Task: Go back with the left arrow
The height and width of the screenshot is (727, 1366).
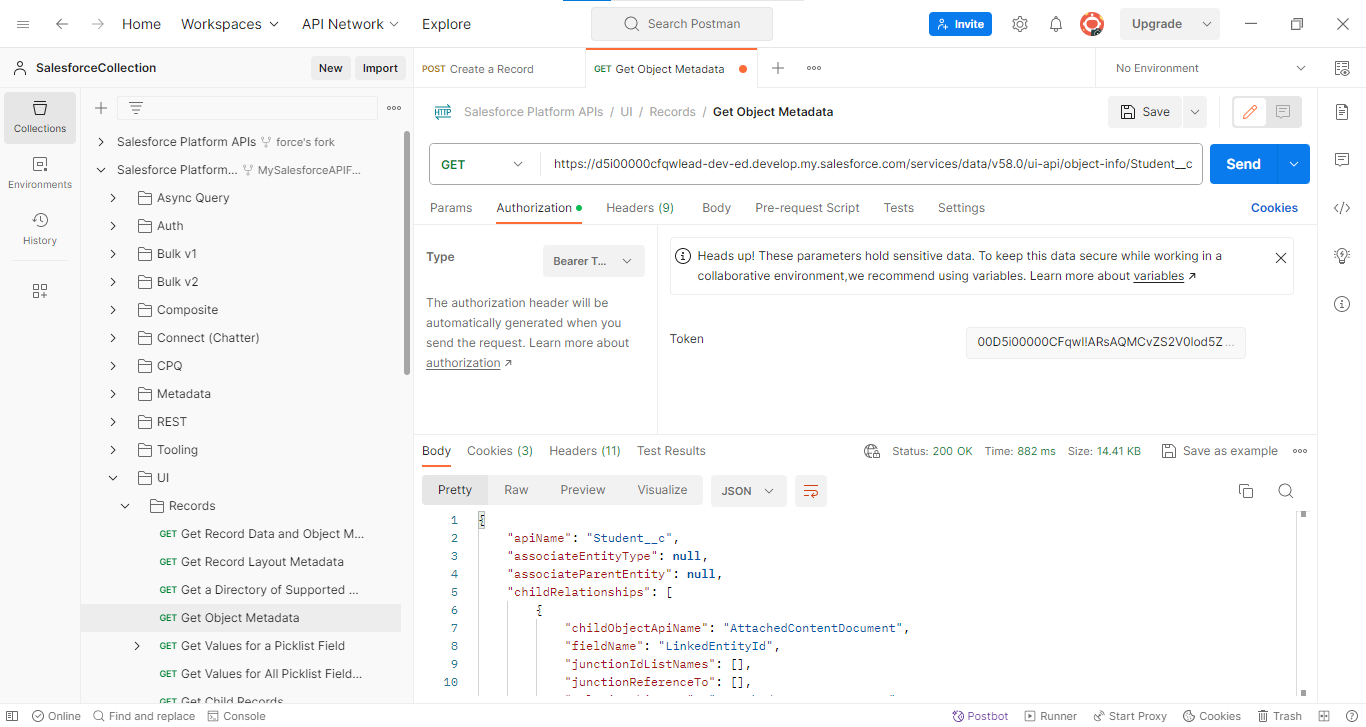Action: click(x=62, y=24)
